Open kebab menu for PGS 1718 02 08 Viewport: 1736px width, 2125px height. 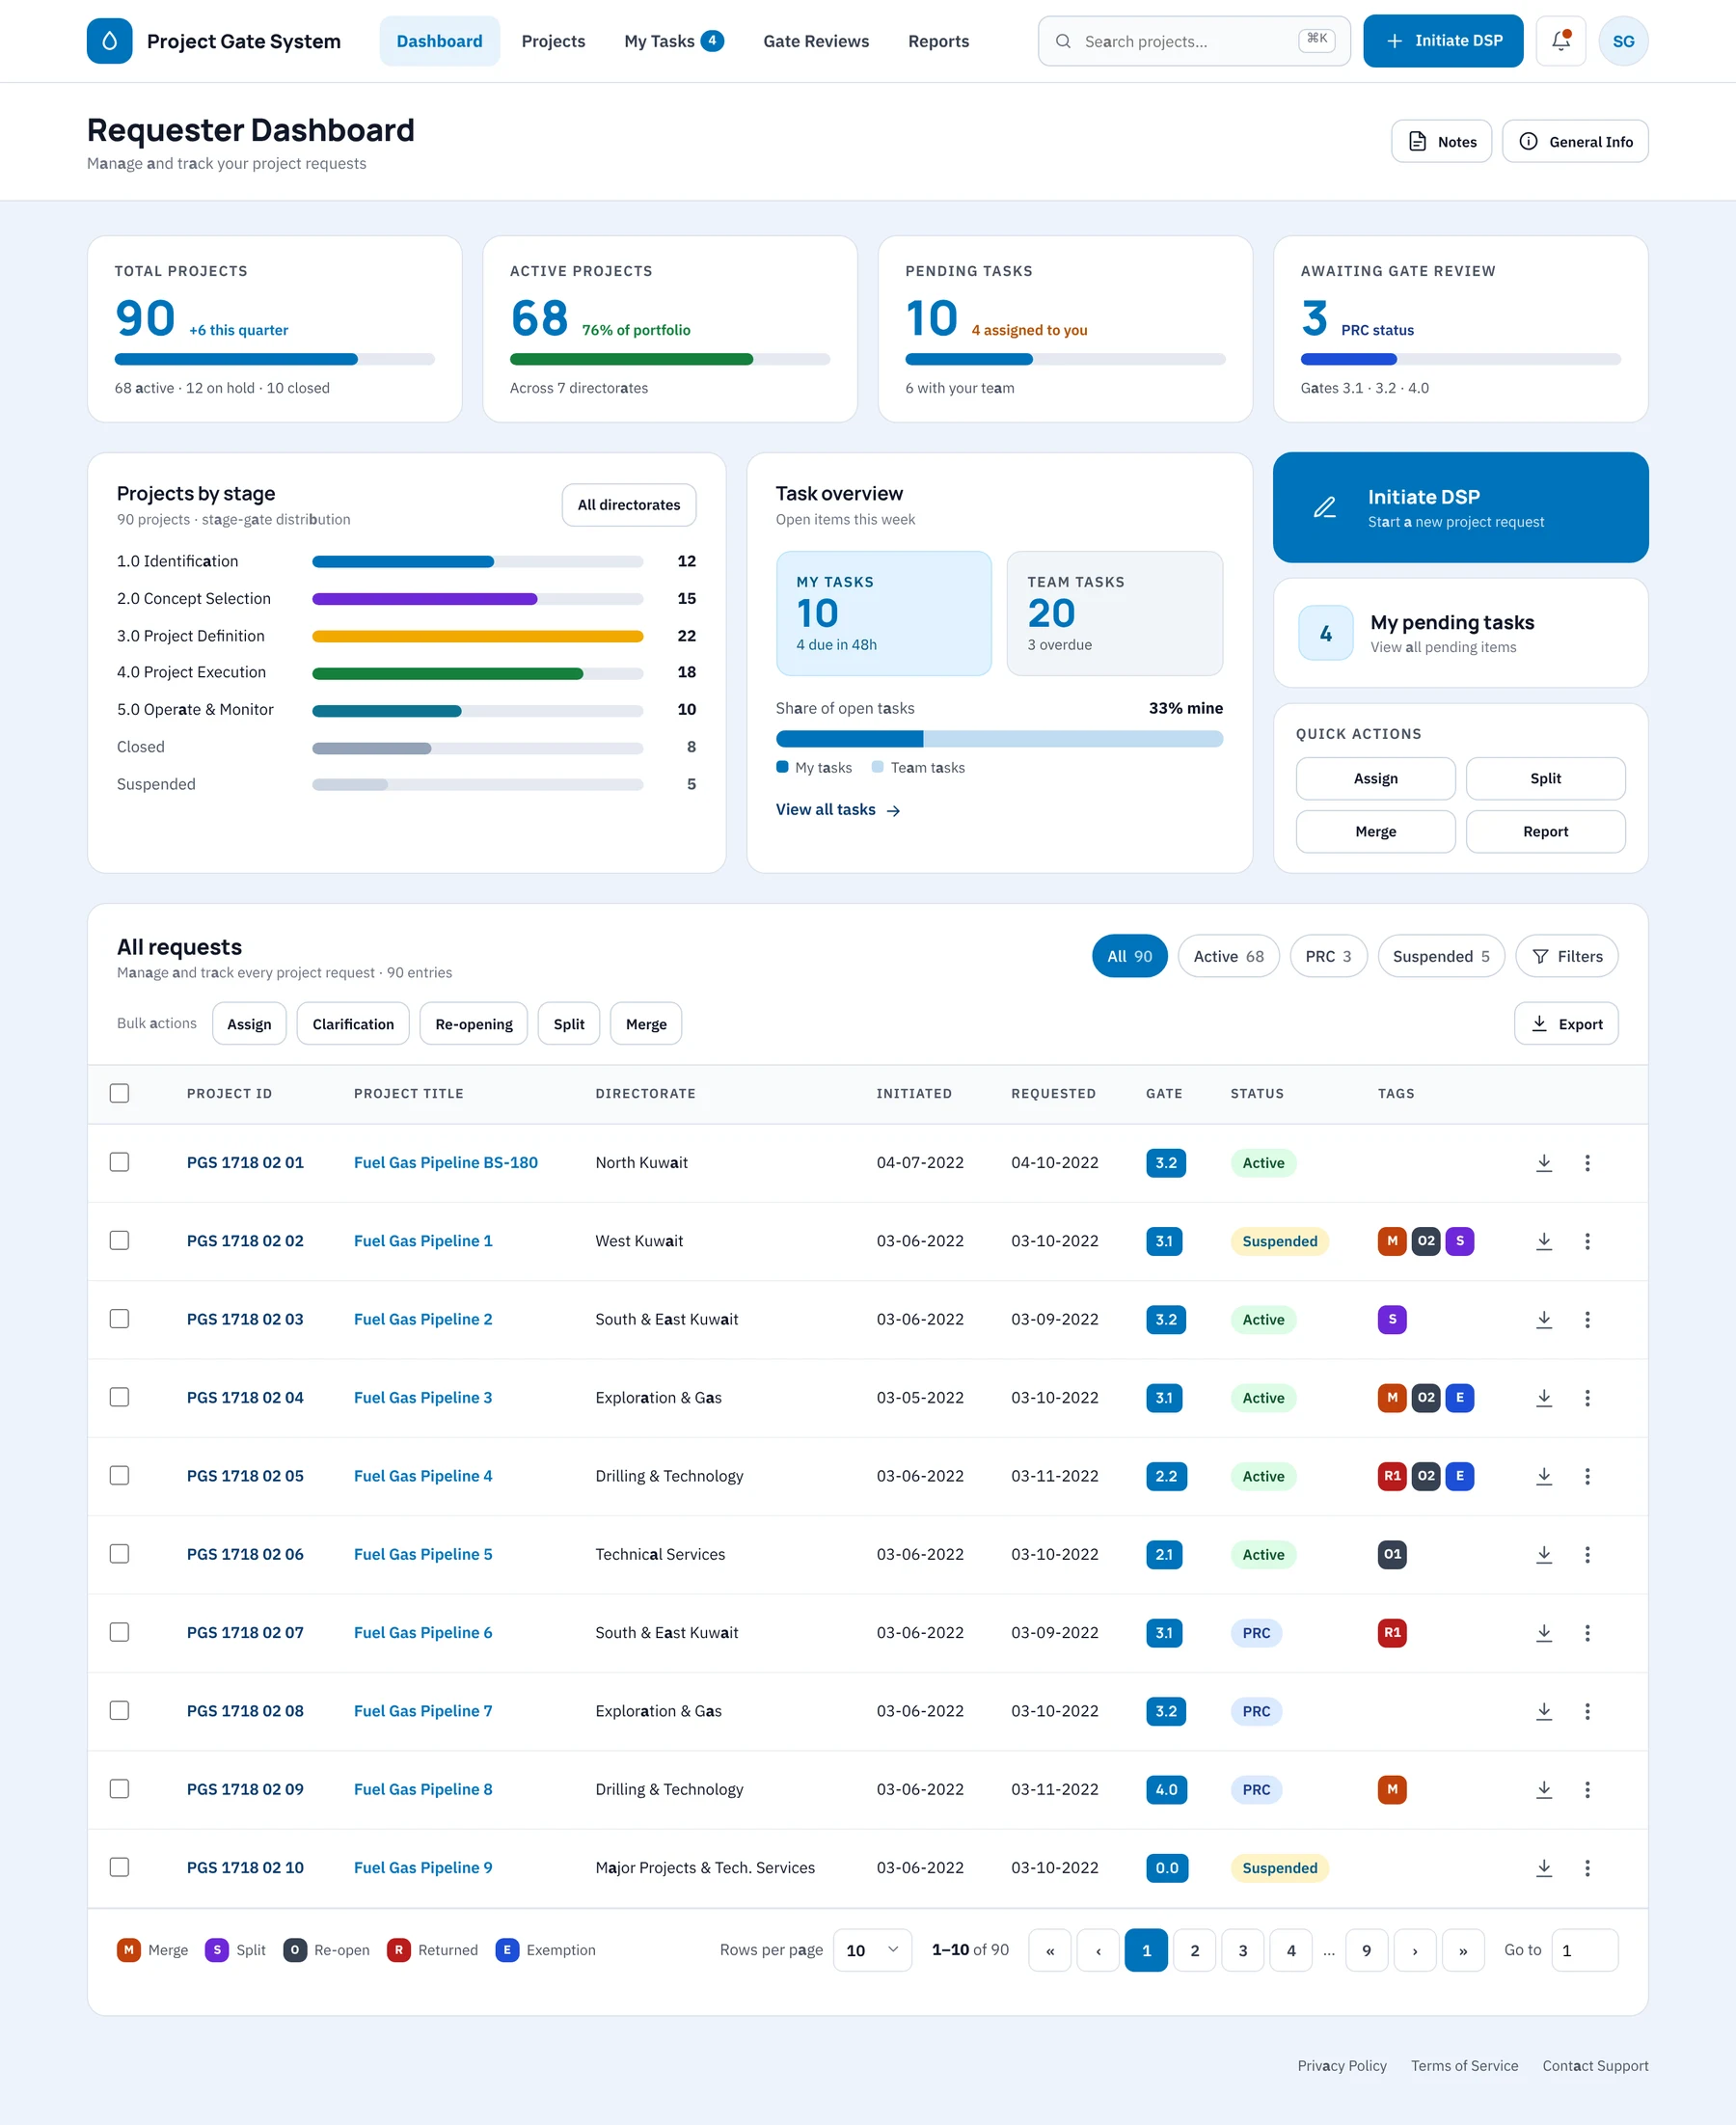tap(1587, 1710)
